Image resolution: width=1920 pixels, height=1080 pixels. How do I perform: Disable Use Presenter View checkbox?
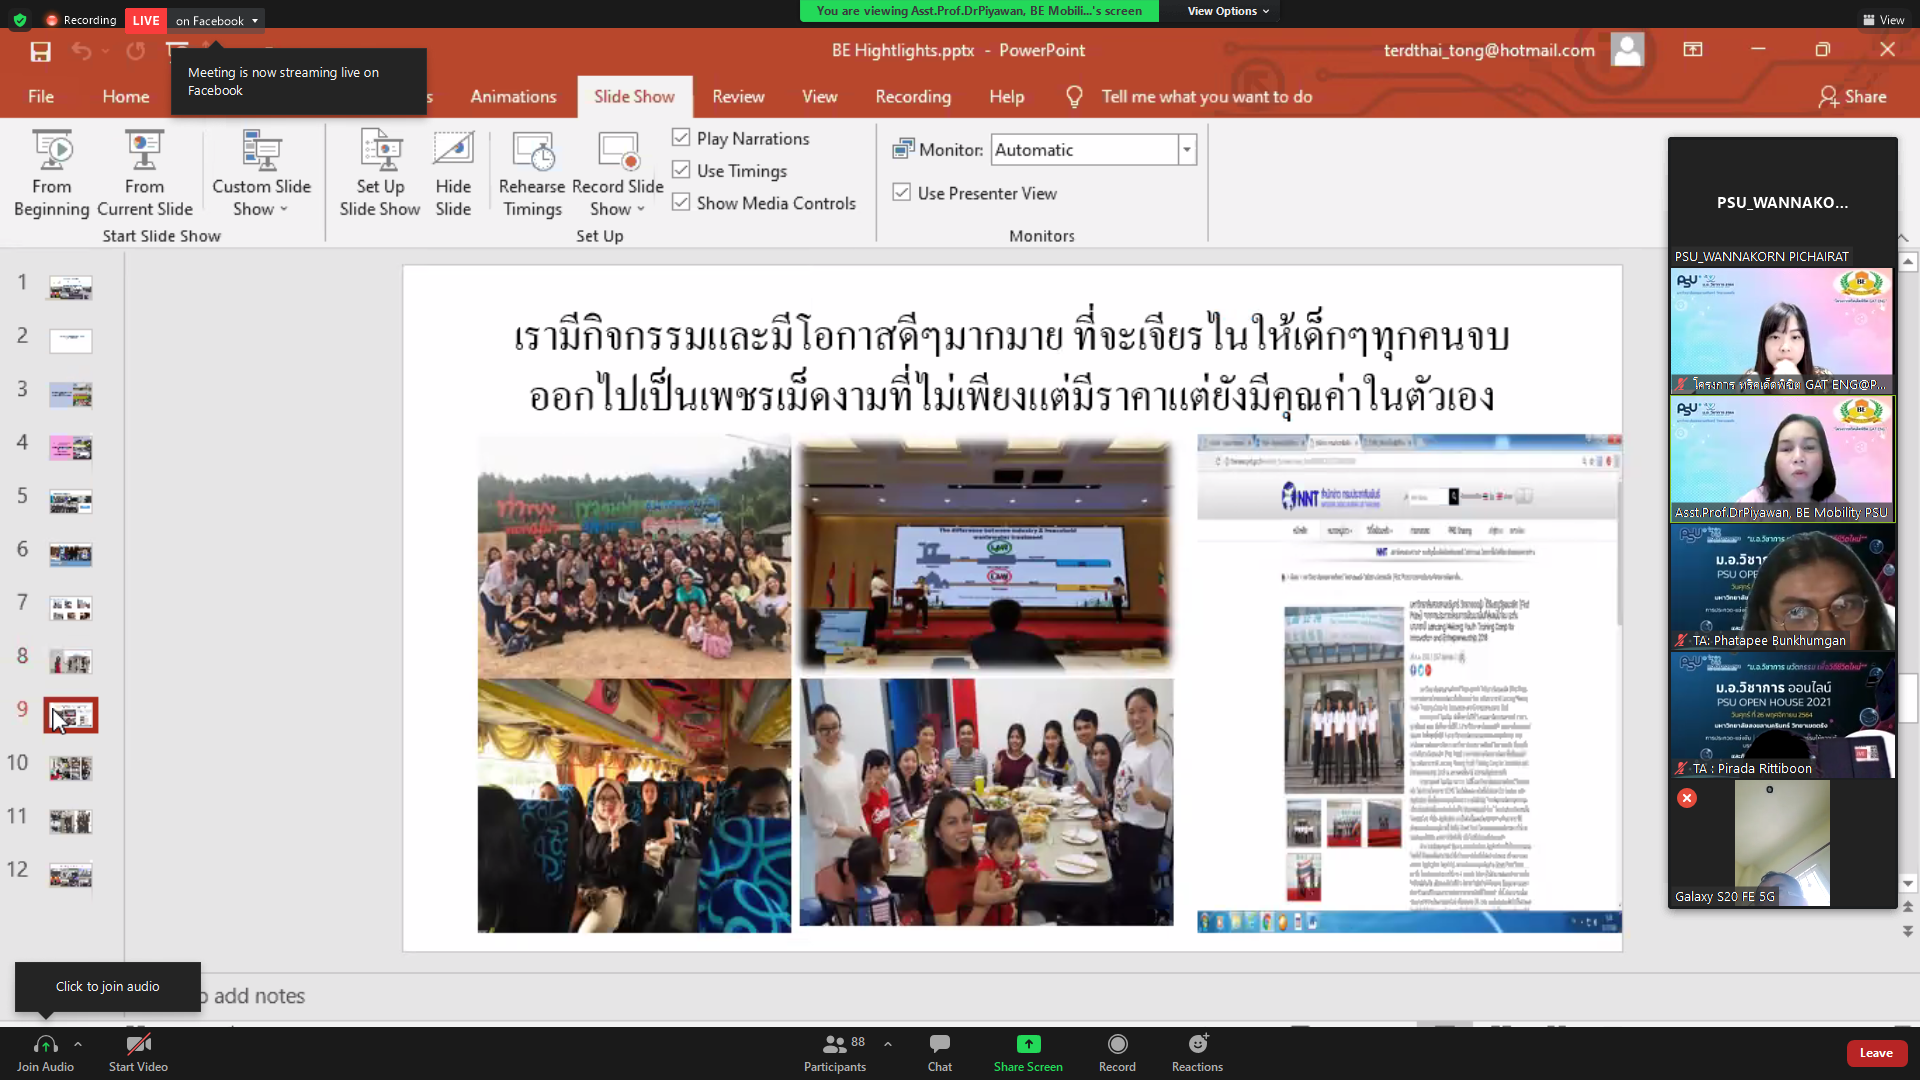pos(902,193)
